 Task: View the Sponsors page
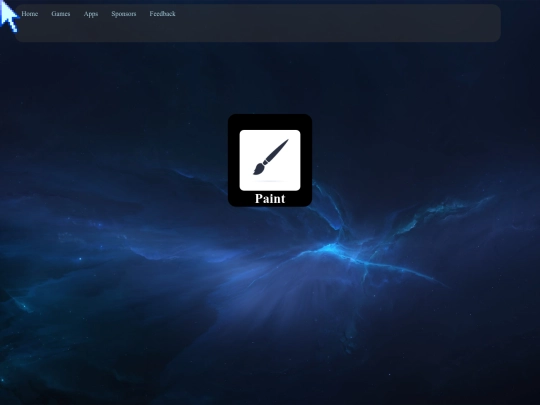(x=124, y=14)
